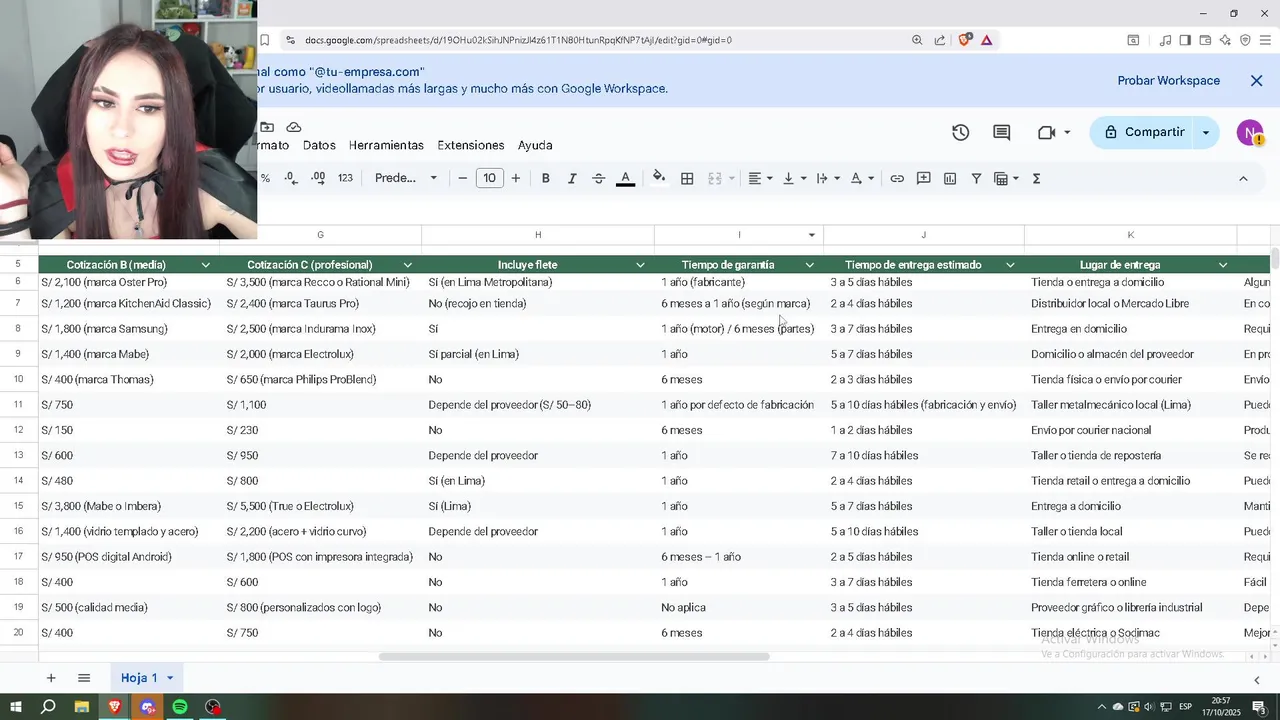
Task: Apply strikethrough formatting
Action: pos(598,178)
